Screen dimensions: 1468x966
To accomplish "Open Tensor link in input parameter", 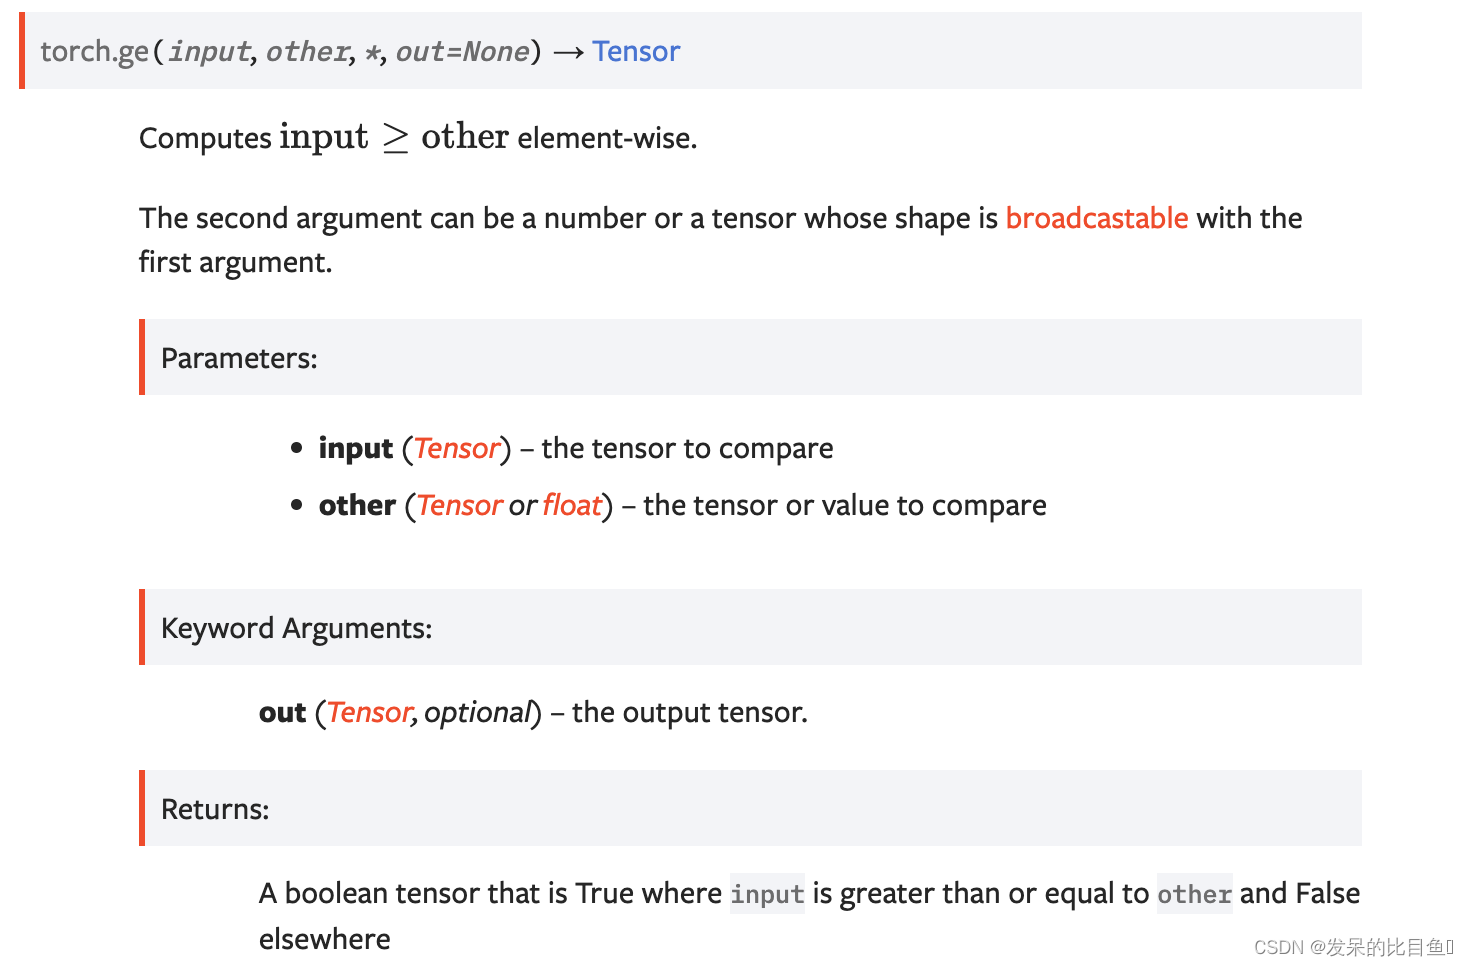I will click(x=456, y=448).
